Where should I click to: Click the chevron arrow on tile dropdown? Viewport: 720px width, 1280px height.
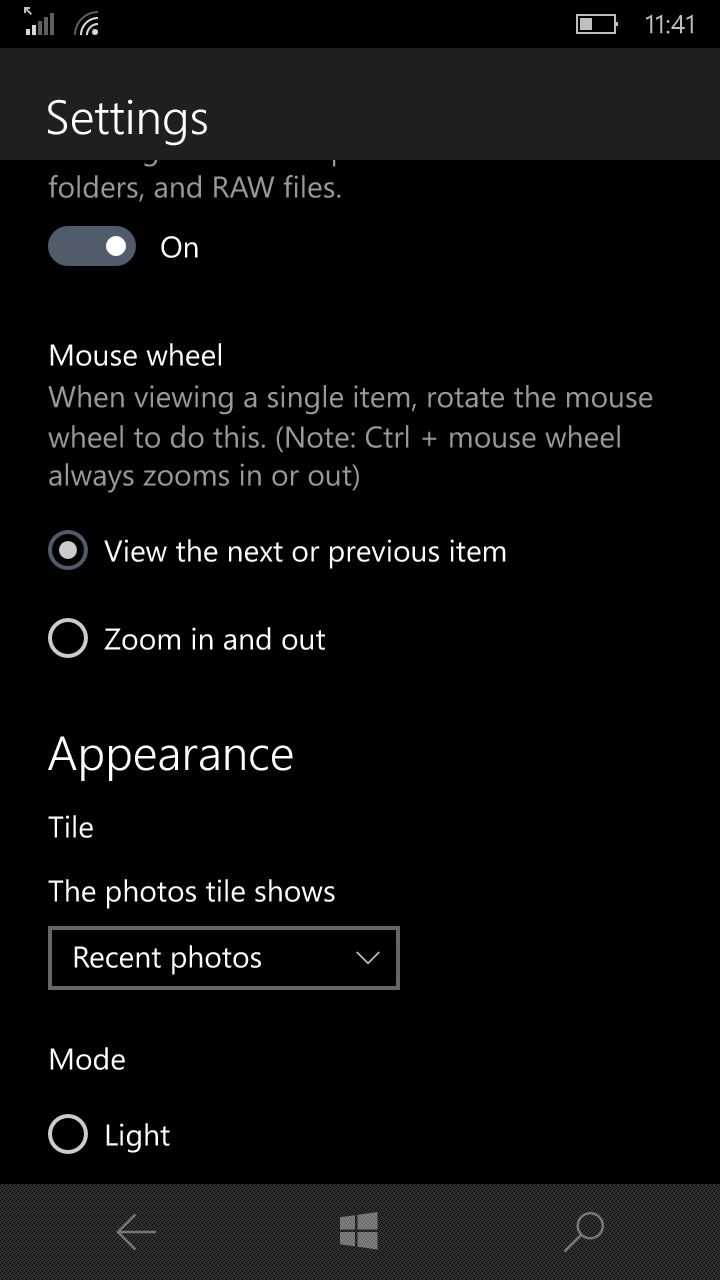point(368,958)
